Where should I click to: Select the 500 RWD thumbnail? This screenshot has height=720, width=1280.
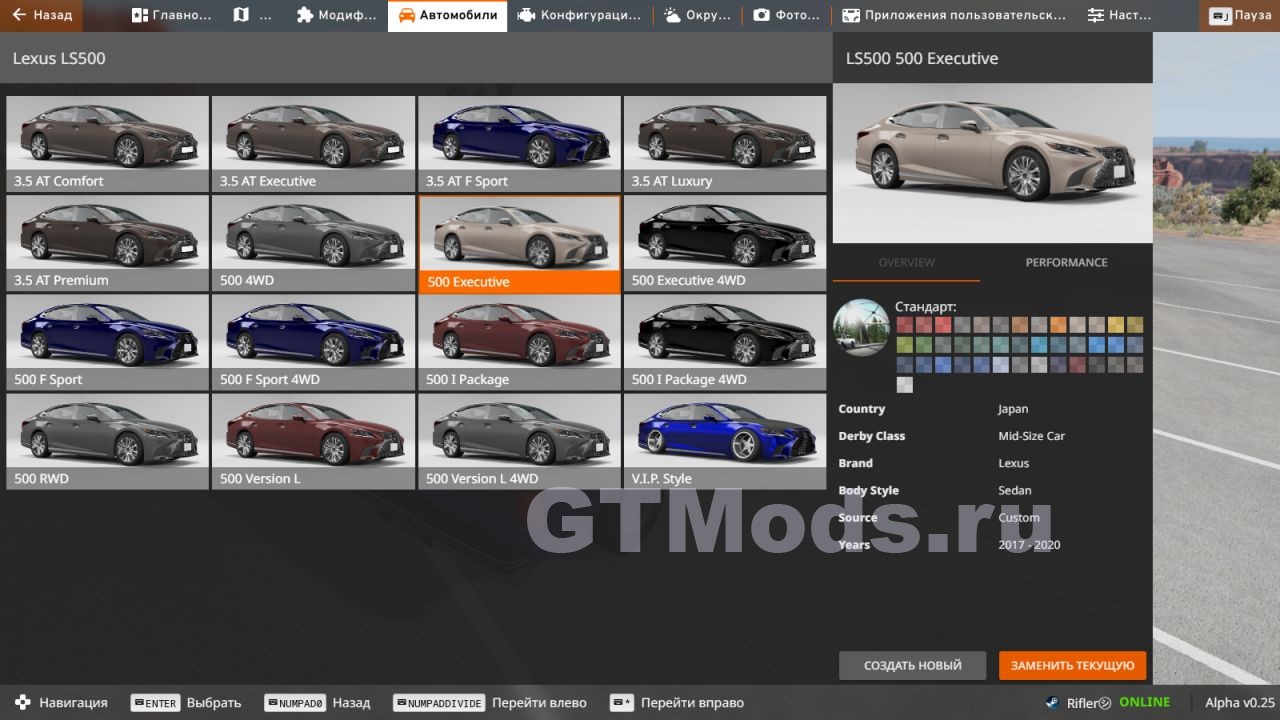point(108,441)
